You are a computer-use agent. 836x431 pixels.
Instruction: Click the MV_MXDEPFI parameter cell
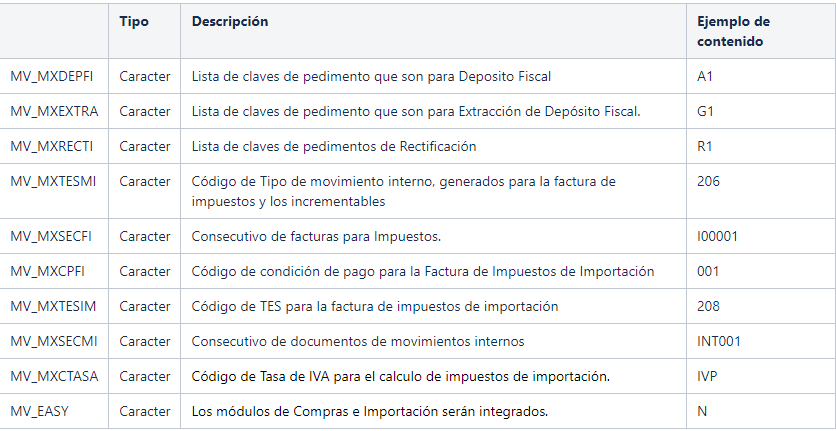[52, 76]
